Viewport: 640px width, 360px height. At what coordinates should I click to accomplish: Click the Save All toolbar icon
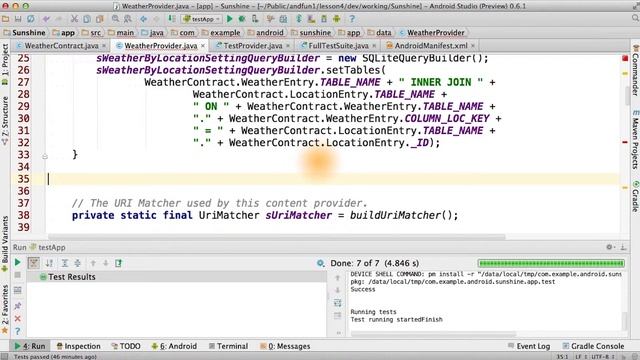(18, 19)
